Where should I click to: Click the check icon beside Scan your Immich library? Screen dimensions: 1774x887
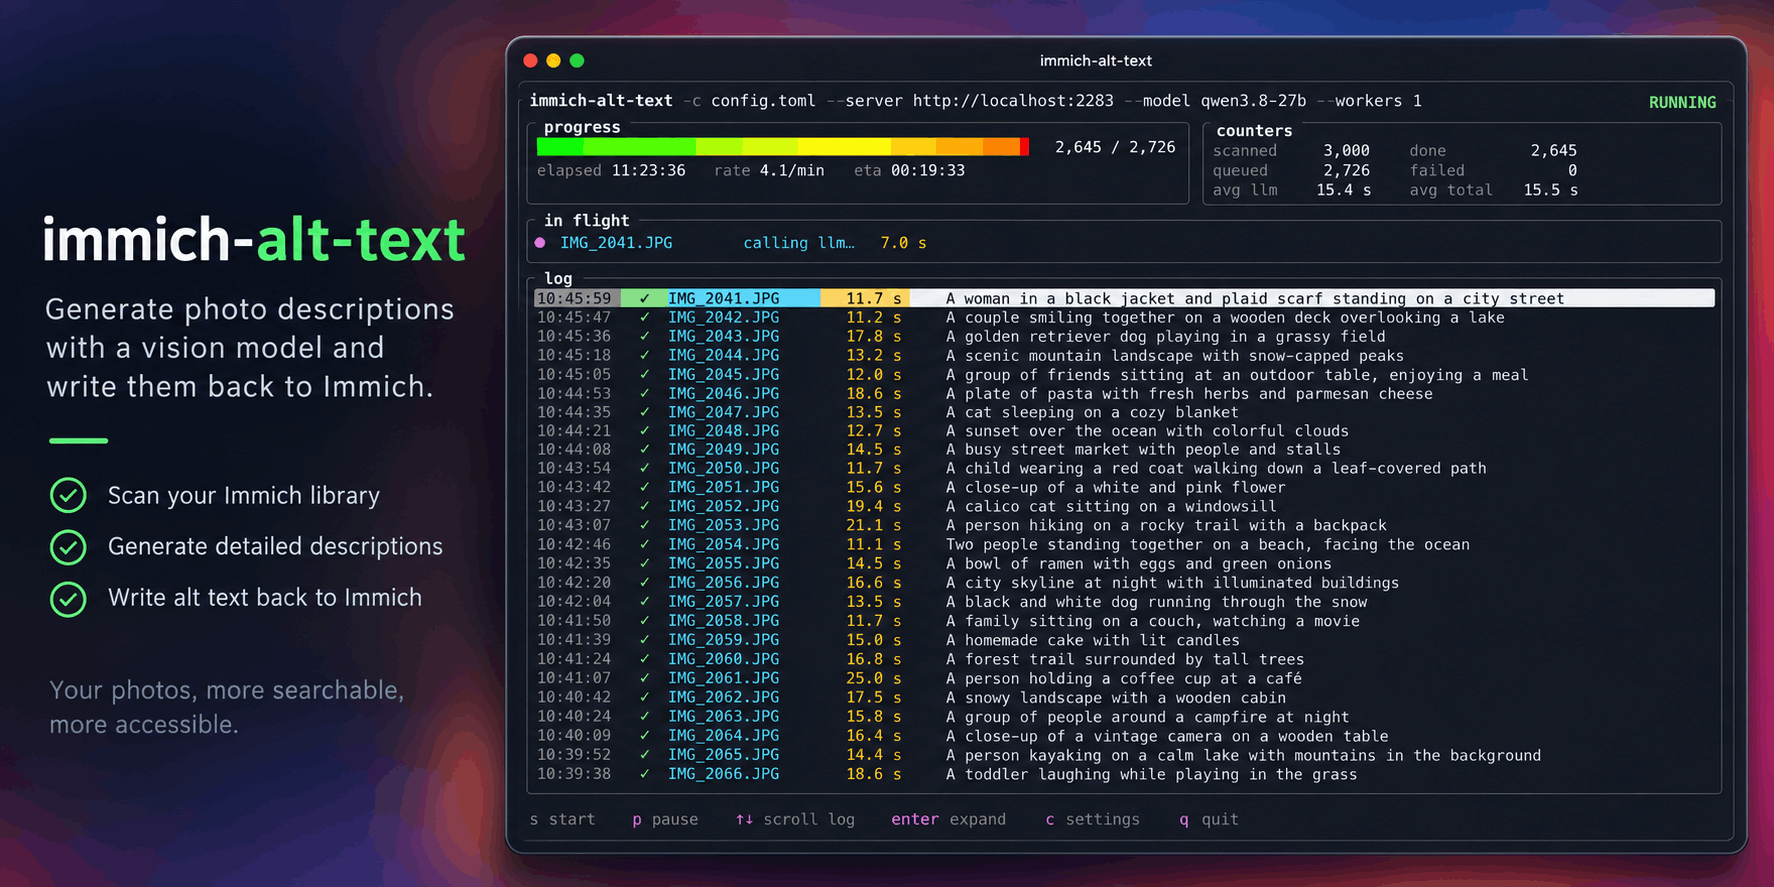point(68,495)
